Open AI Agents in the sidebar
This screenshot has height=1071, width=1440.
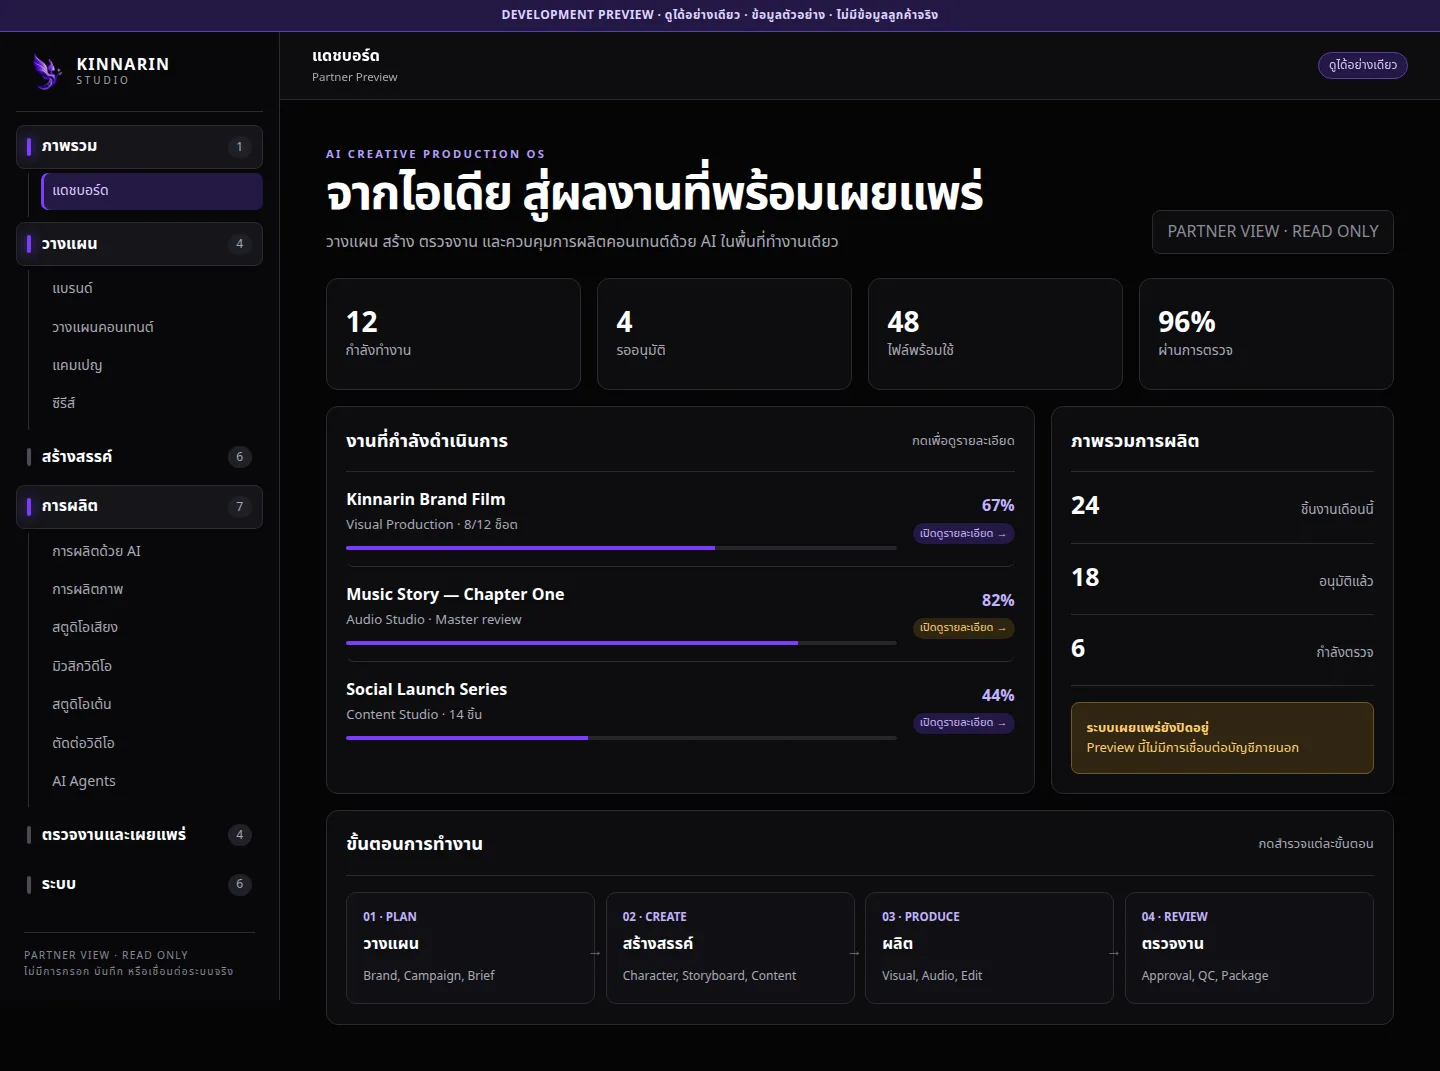pos(152,782)
